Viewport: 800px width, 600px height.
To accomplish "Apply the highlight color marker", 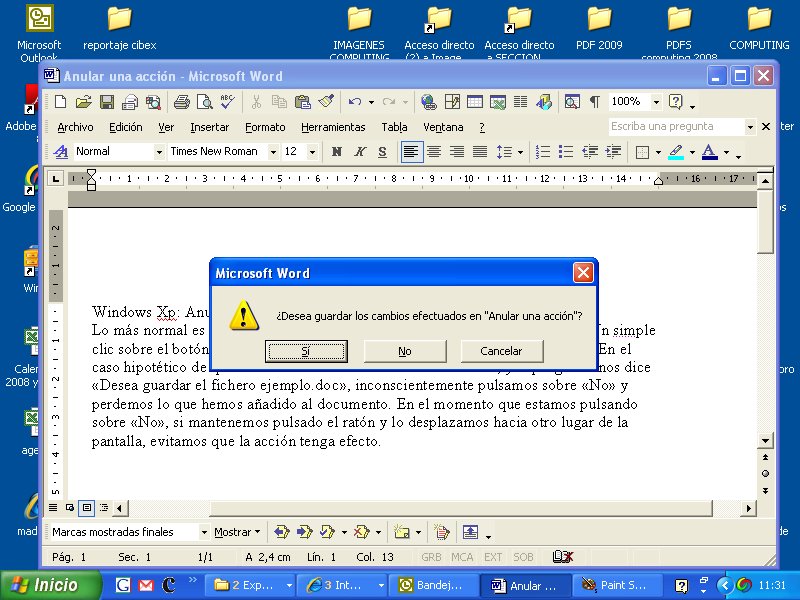I will pos(676,152).
